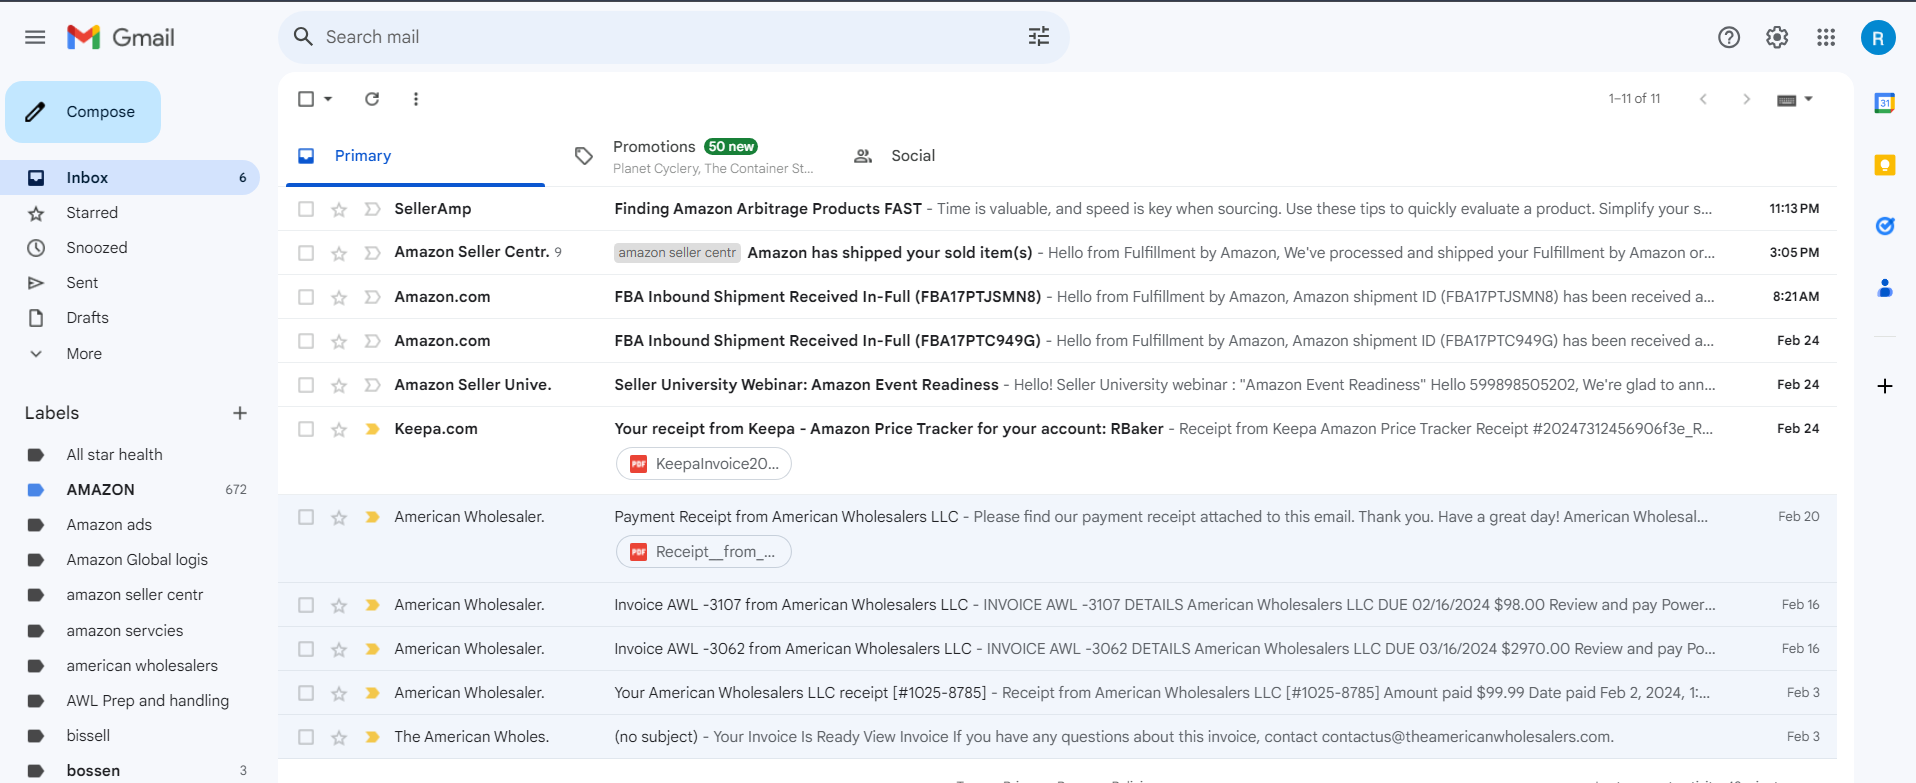Open the account avatar R

1878,38
